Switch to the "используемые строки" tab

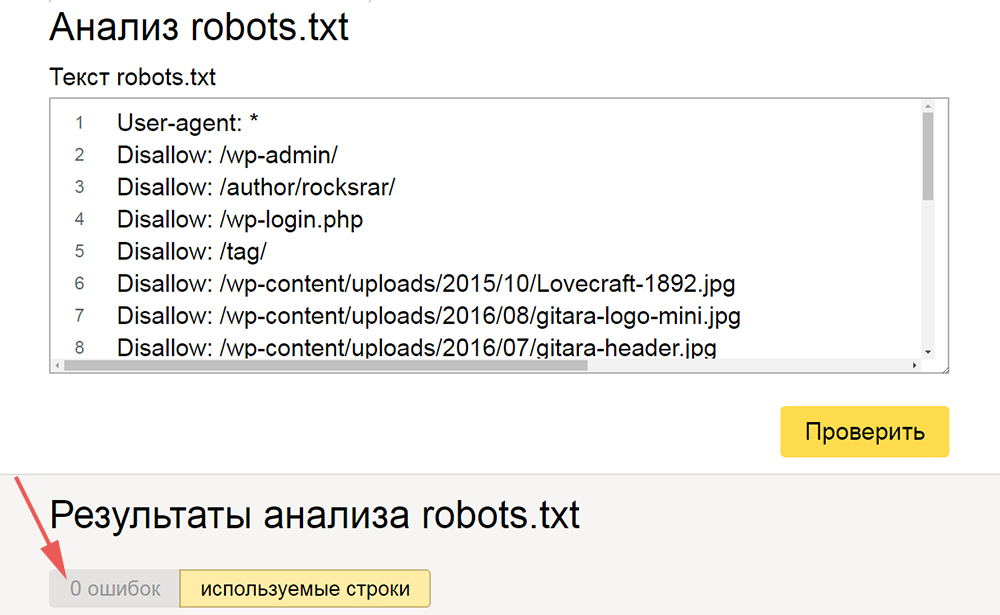point(305,589)
